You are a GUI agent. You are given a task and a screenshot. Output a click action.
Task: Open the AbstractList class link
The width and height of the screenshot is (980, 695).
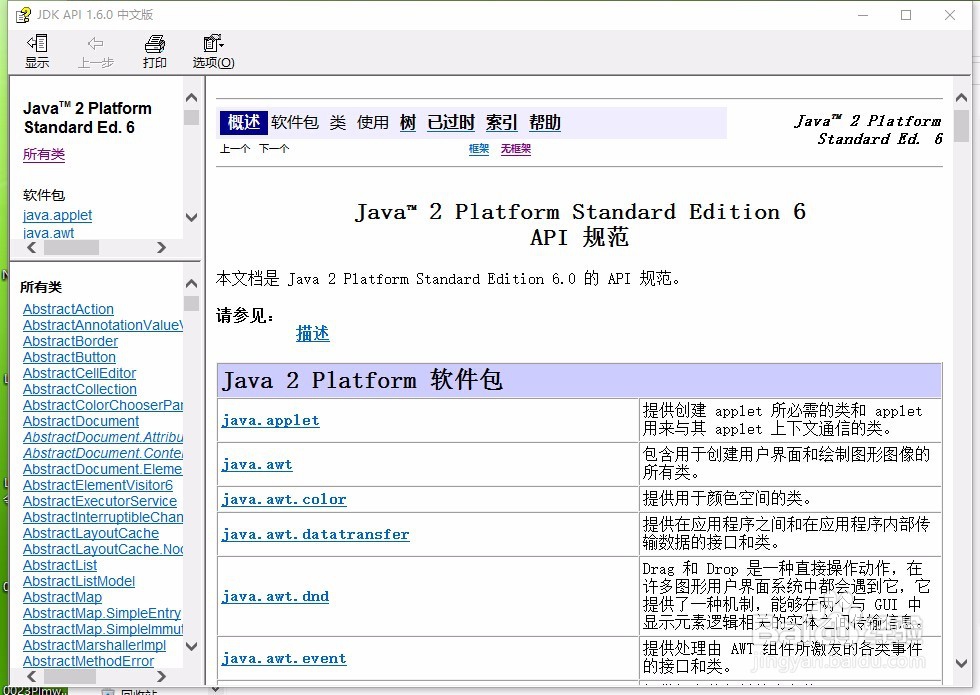(59, 565)
